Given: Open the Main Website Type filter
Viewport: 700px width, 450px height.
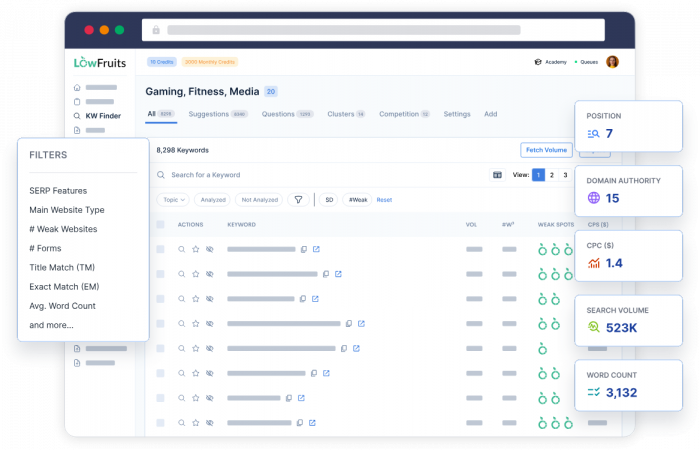Looking at the screenshot, I should click(x=67, y=210).
